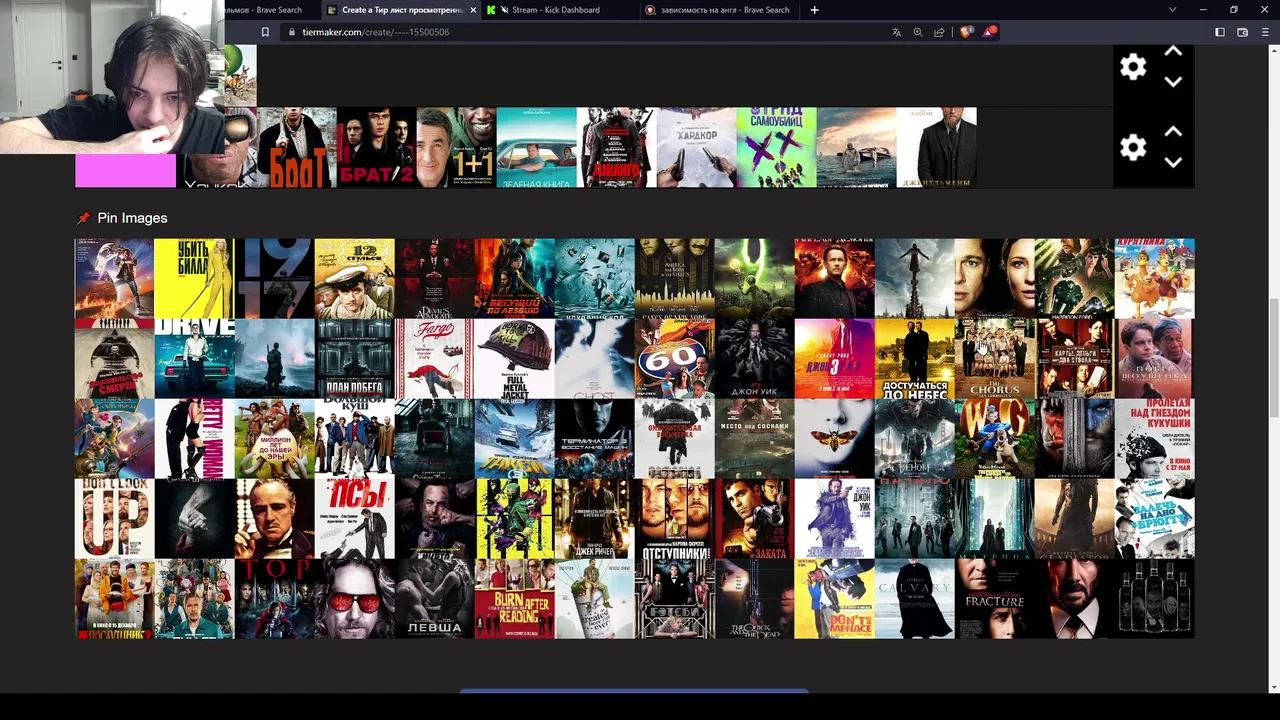Open Brave Shields lion icon
The height and width of the screenshot is (720, 1280).
pyautogui.click(x=966, y=32)
